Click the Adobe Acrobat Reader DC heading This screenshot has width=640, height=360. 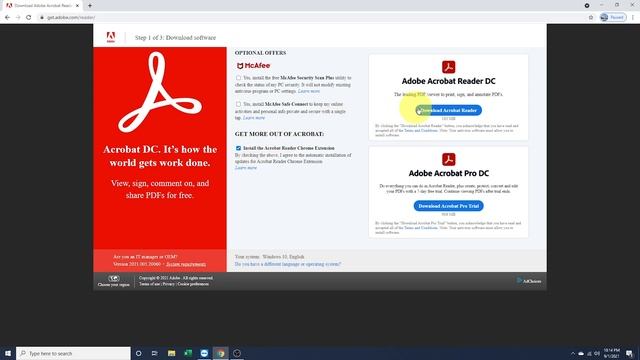point(448,81)
